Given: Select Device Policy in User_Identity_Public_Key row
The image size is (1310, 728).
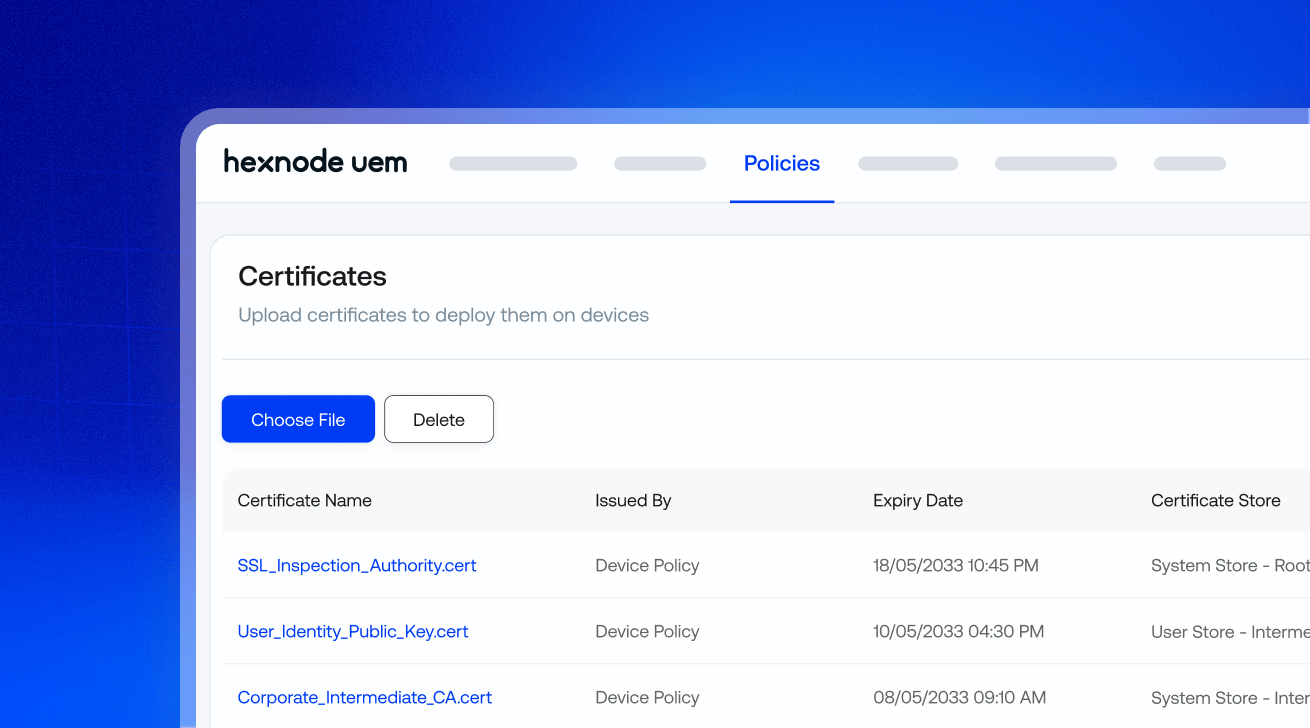Looking at the screenshot, I should pos(647,632).
